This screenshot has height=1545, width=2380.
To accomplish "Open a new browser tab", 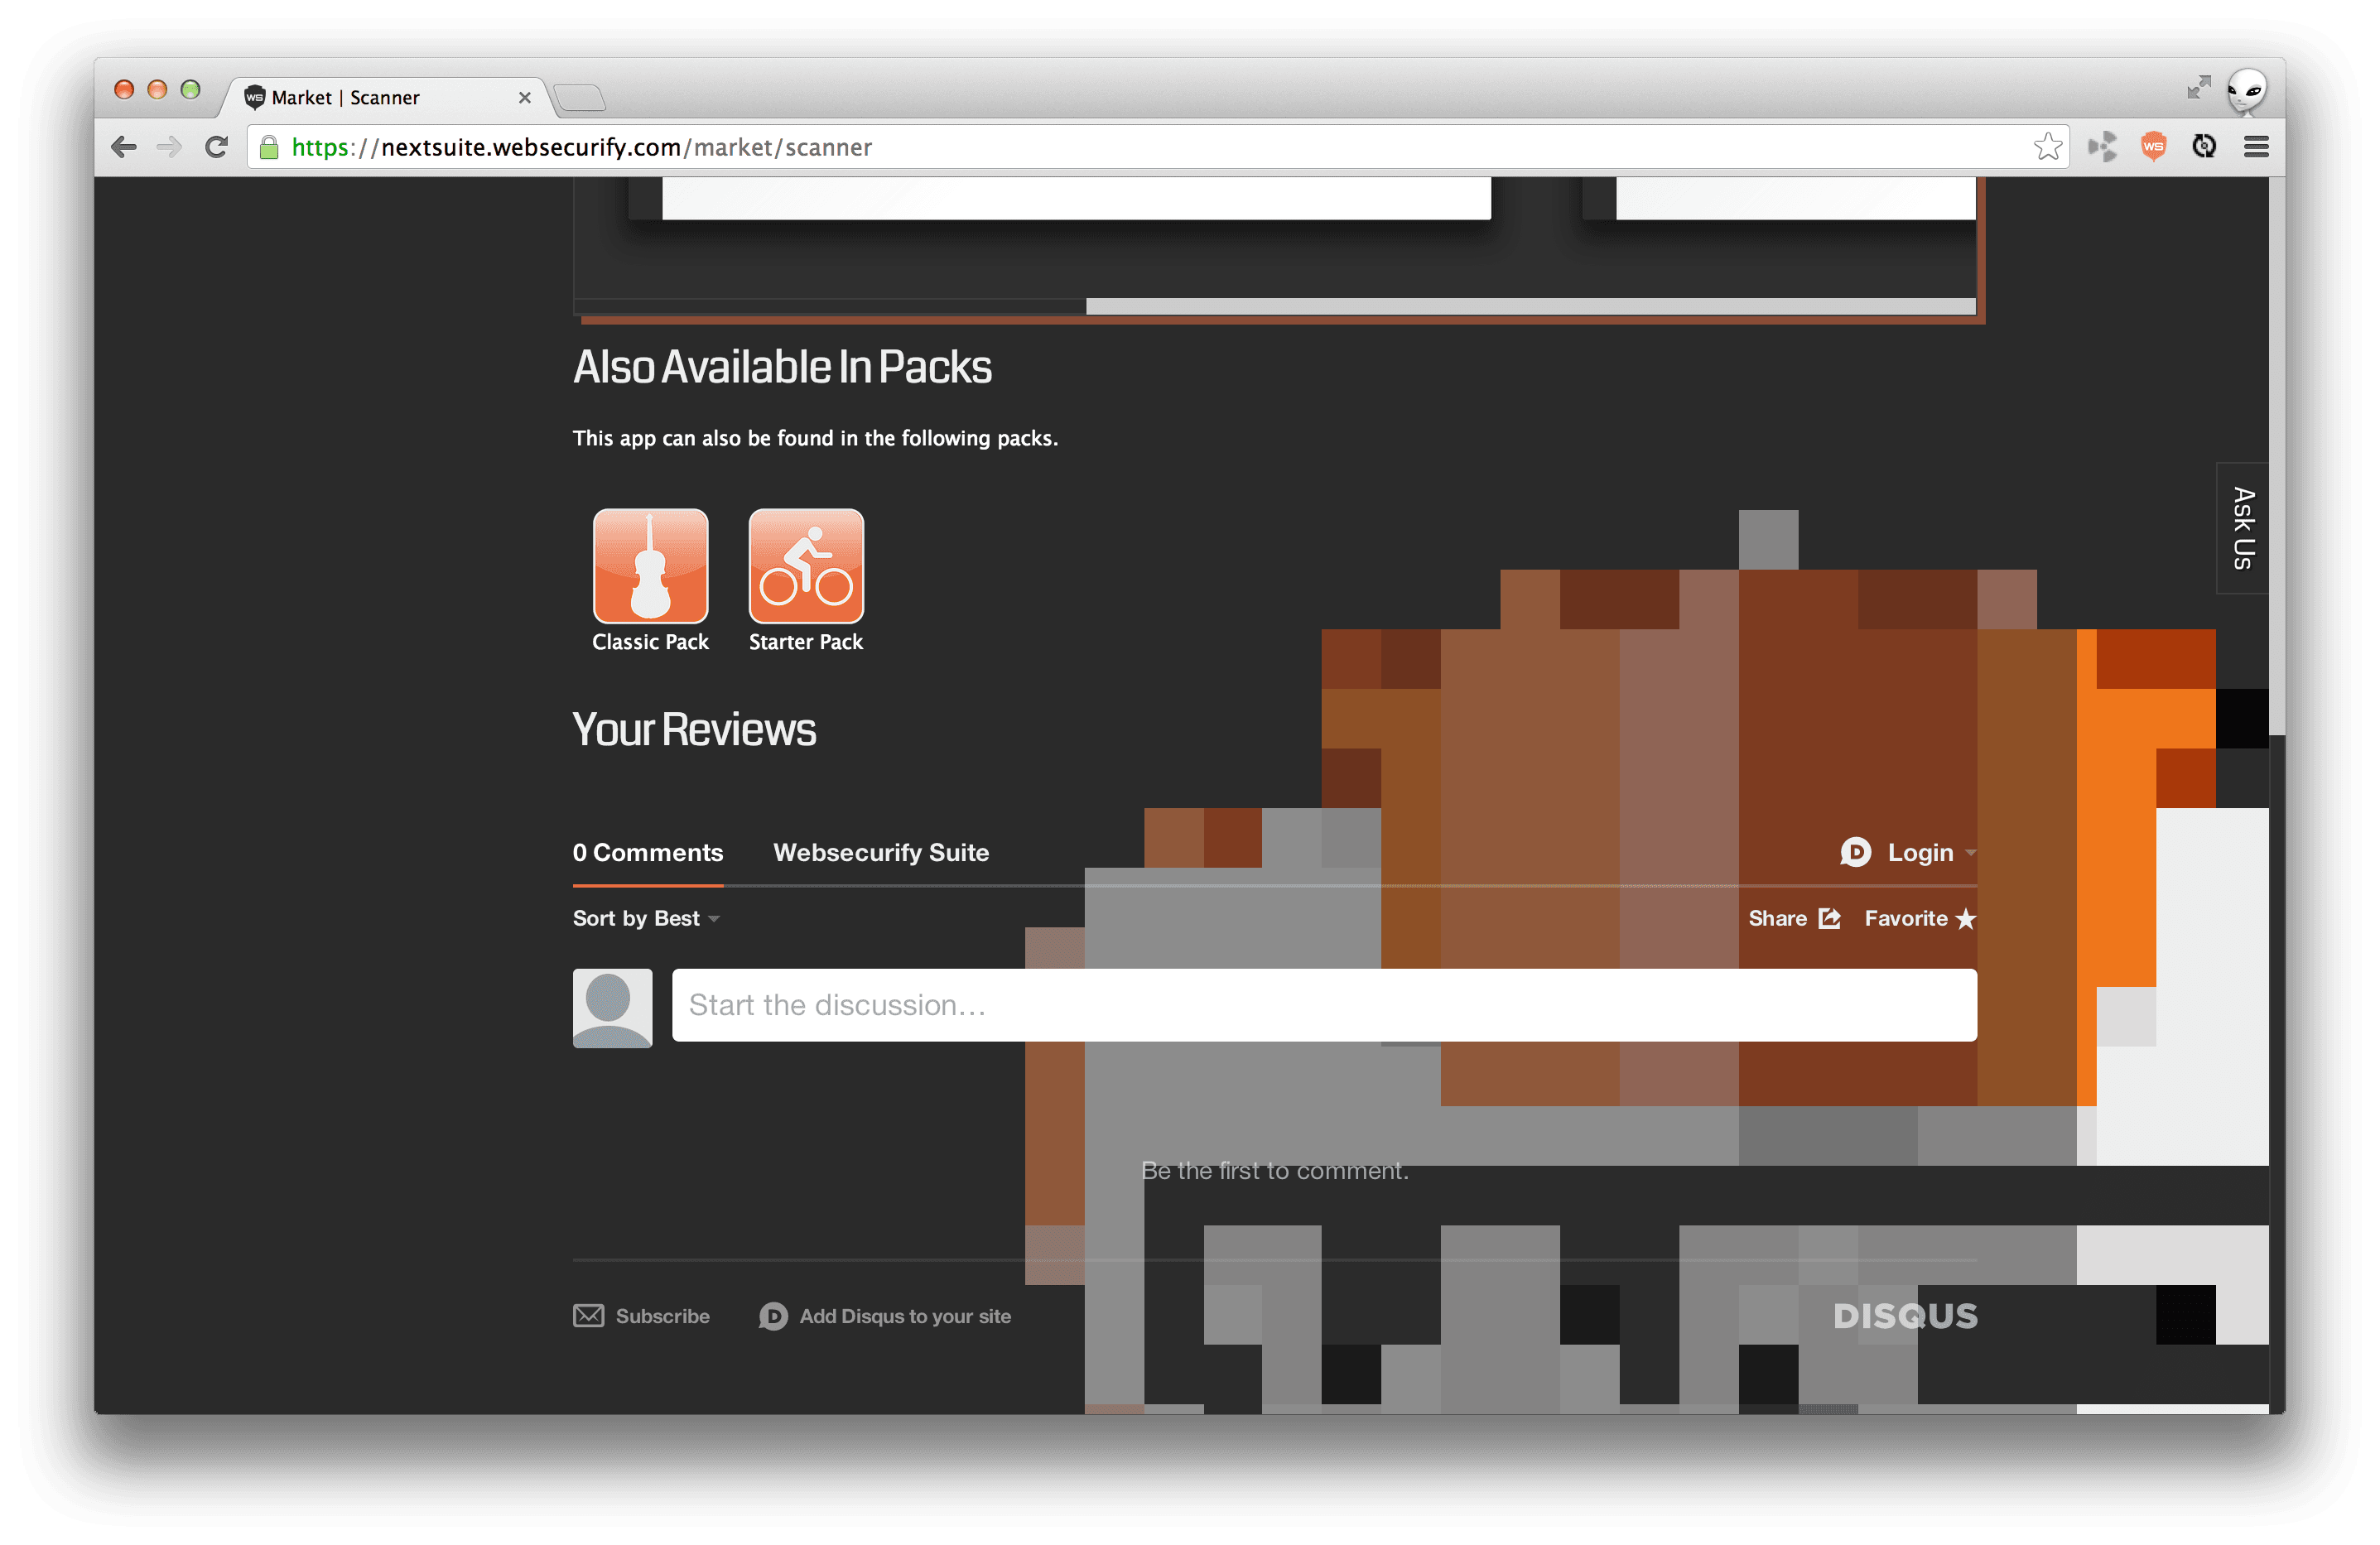I will [579, 97].
